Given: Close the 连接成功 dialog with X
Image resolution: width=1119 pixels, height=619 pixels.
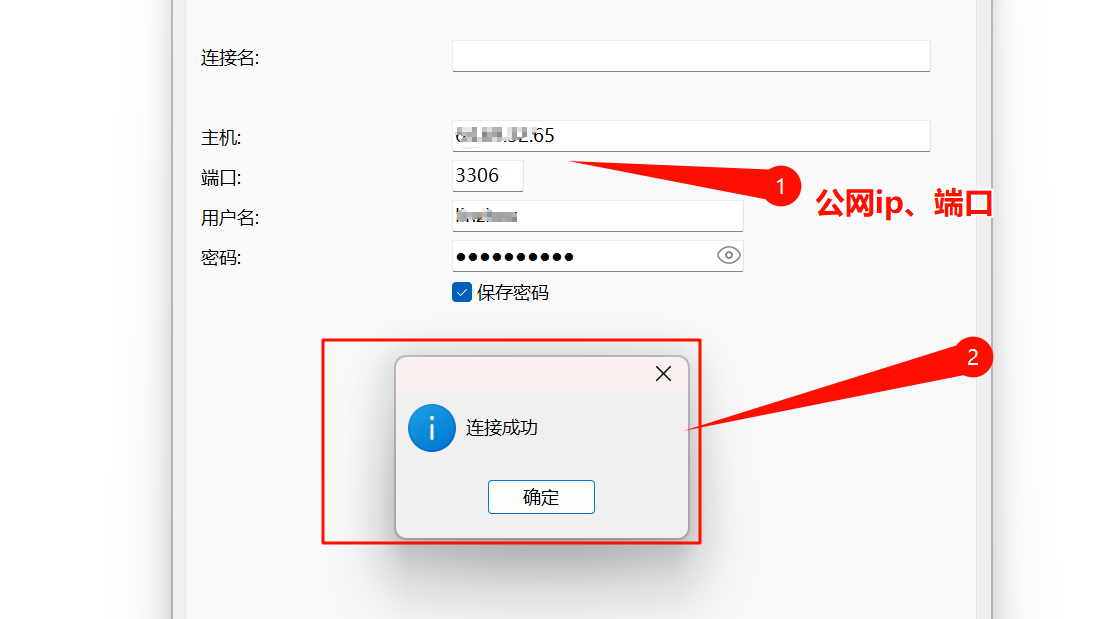Looking at the screenshot, I should [x=663, y=373].
